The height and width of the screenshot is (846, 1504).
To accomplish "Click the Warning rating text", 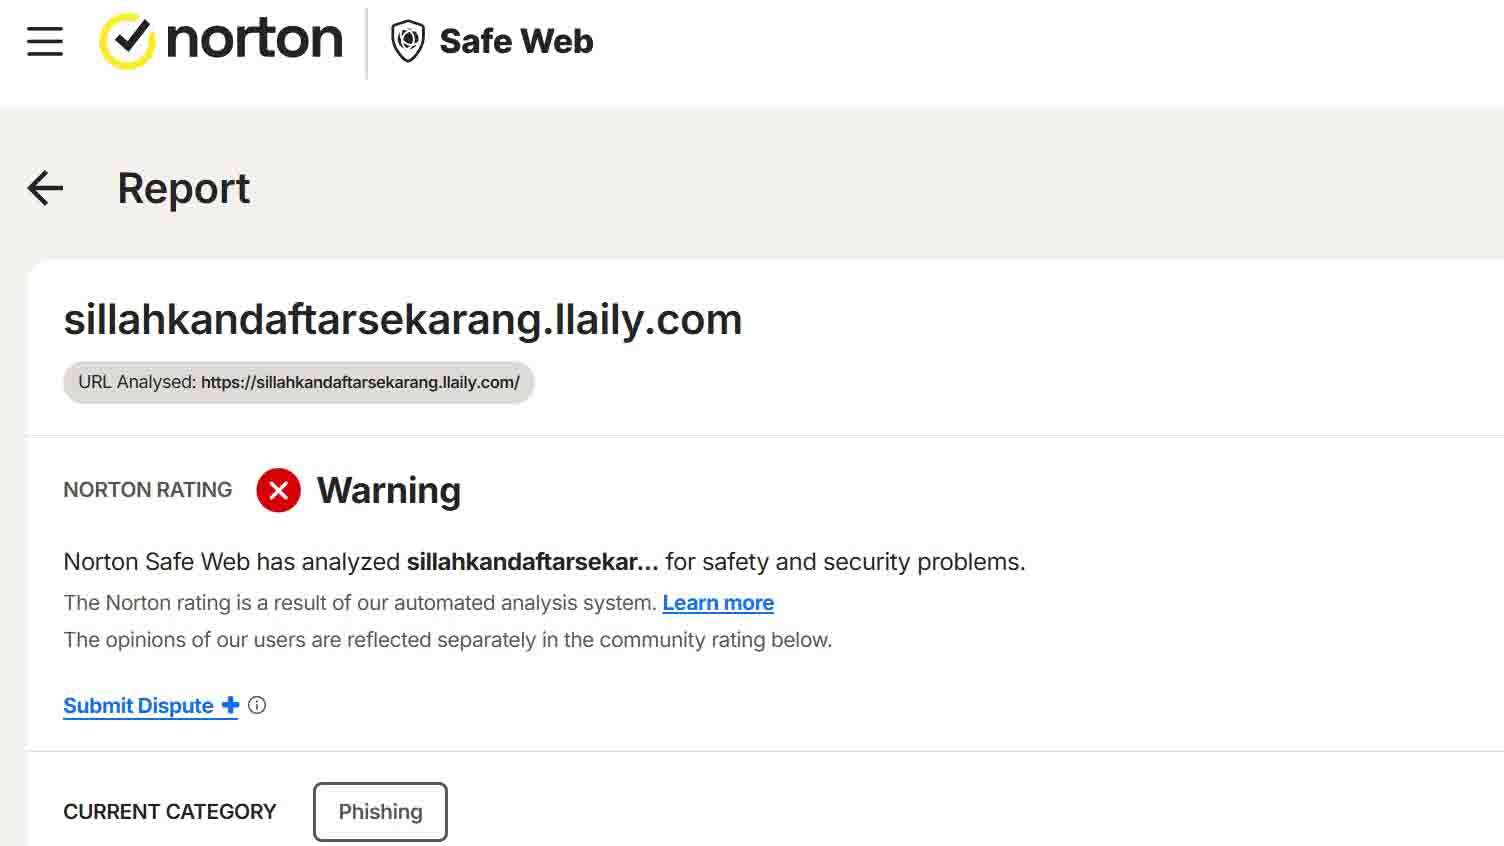I will coord(389,490).
